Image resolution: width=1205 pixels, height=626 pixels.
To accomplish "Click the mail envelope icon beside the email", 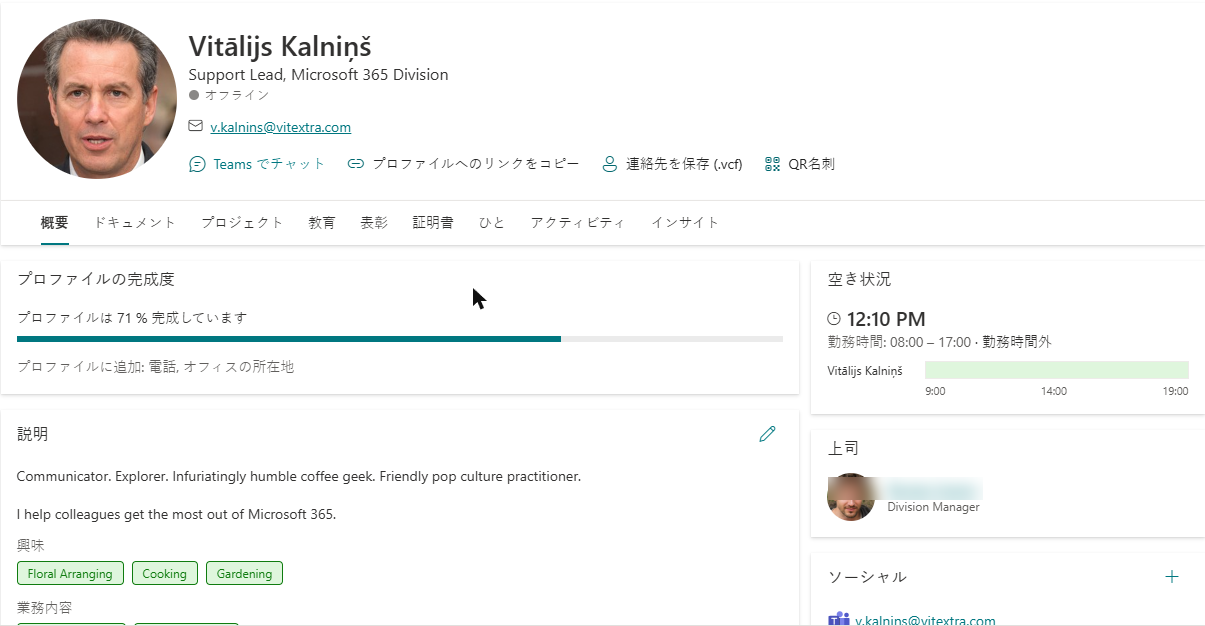I will [196, 127].
